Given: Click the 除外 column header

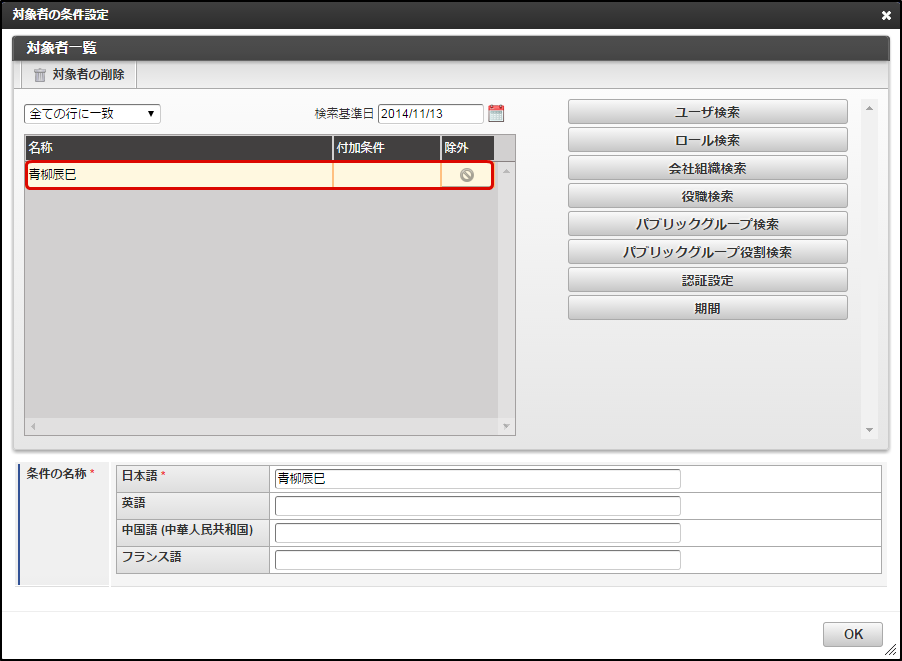Looking at the screenshot, I should [468, 148].
